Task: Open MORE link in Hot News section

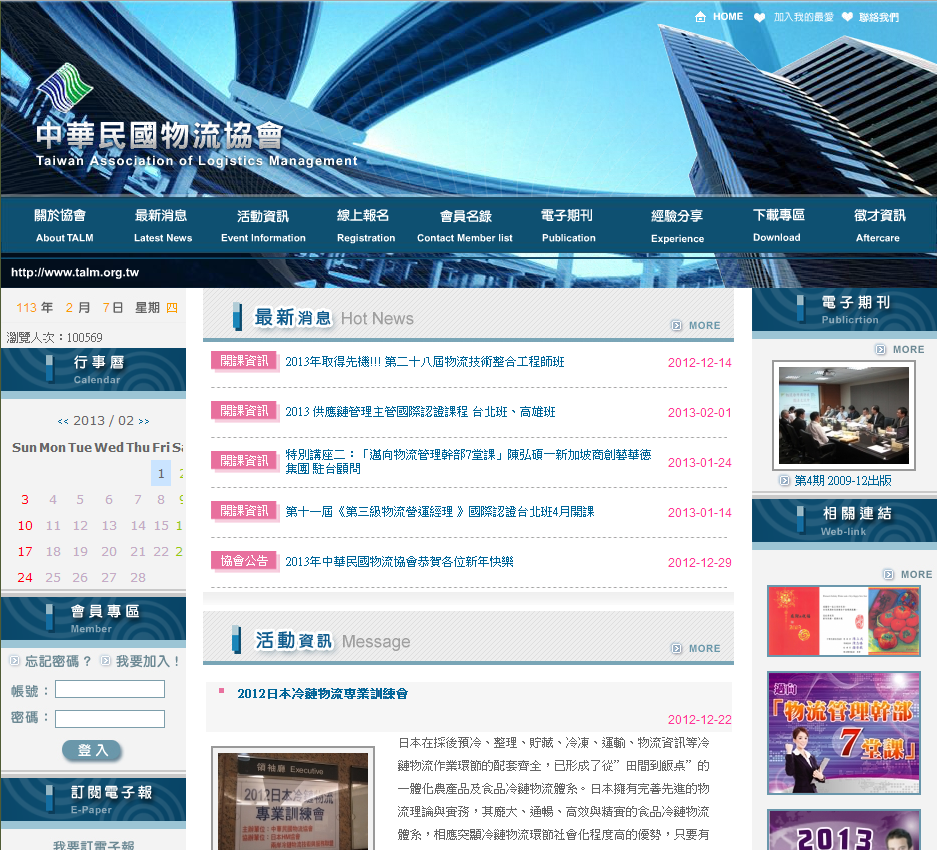Action: [696, 325]
